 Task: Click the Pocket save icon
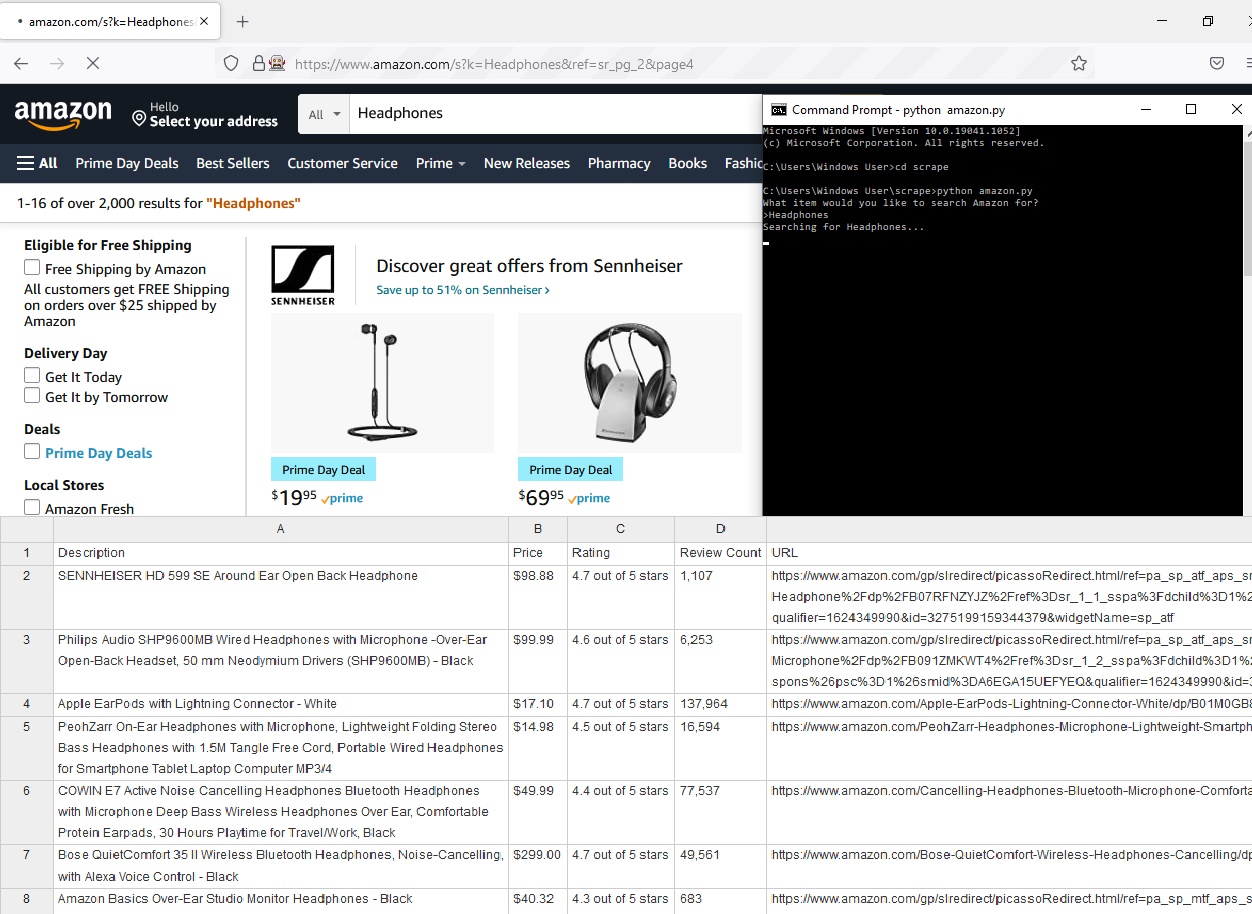point(1217,63)
